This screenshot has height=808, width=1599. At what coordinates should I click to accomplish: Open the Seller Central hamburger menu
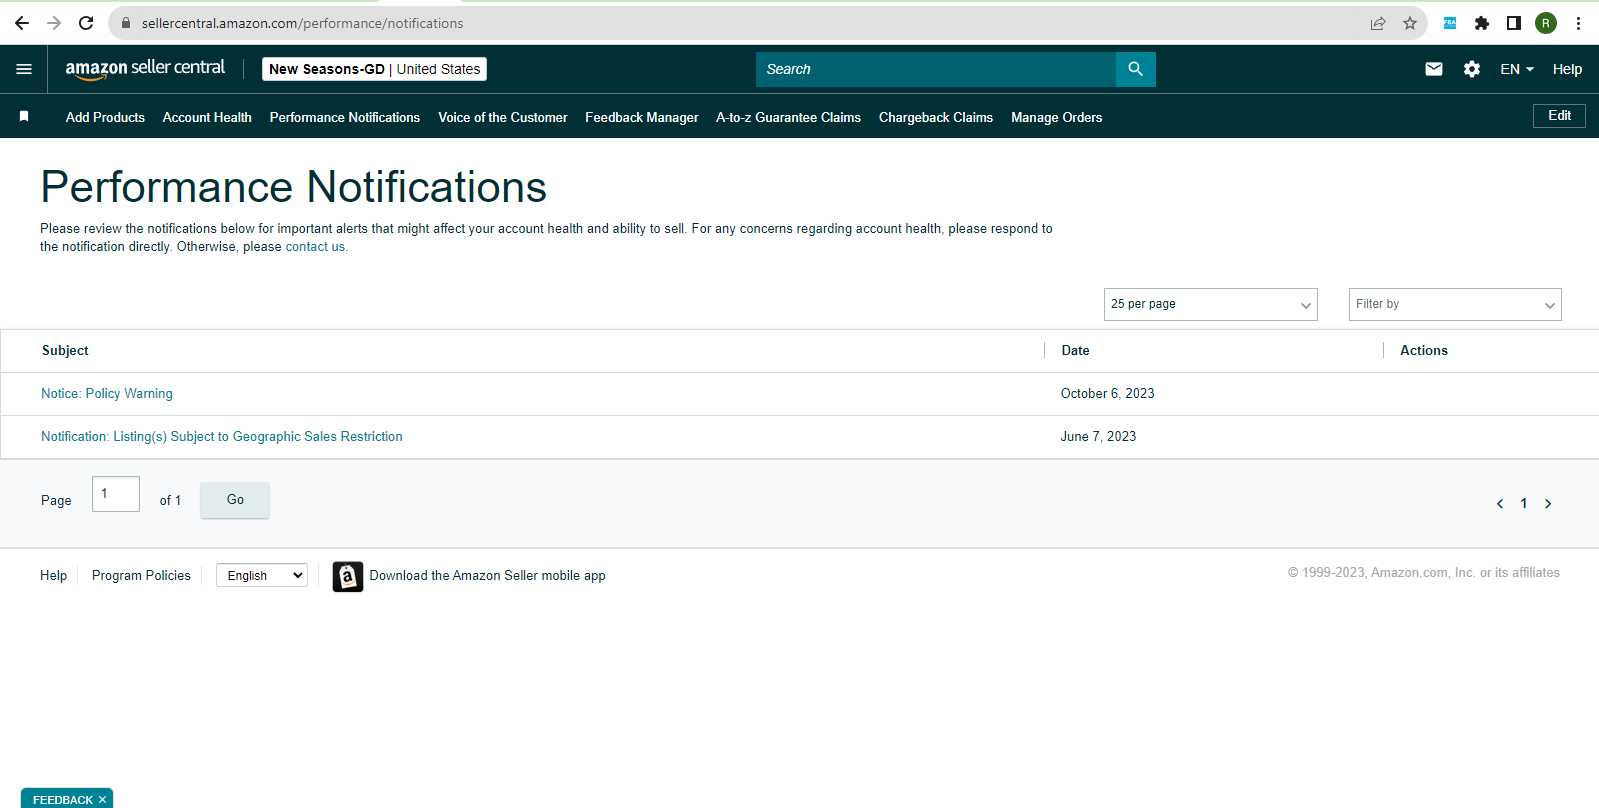click(x=24, y=69)
